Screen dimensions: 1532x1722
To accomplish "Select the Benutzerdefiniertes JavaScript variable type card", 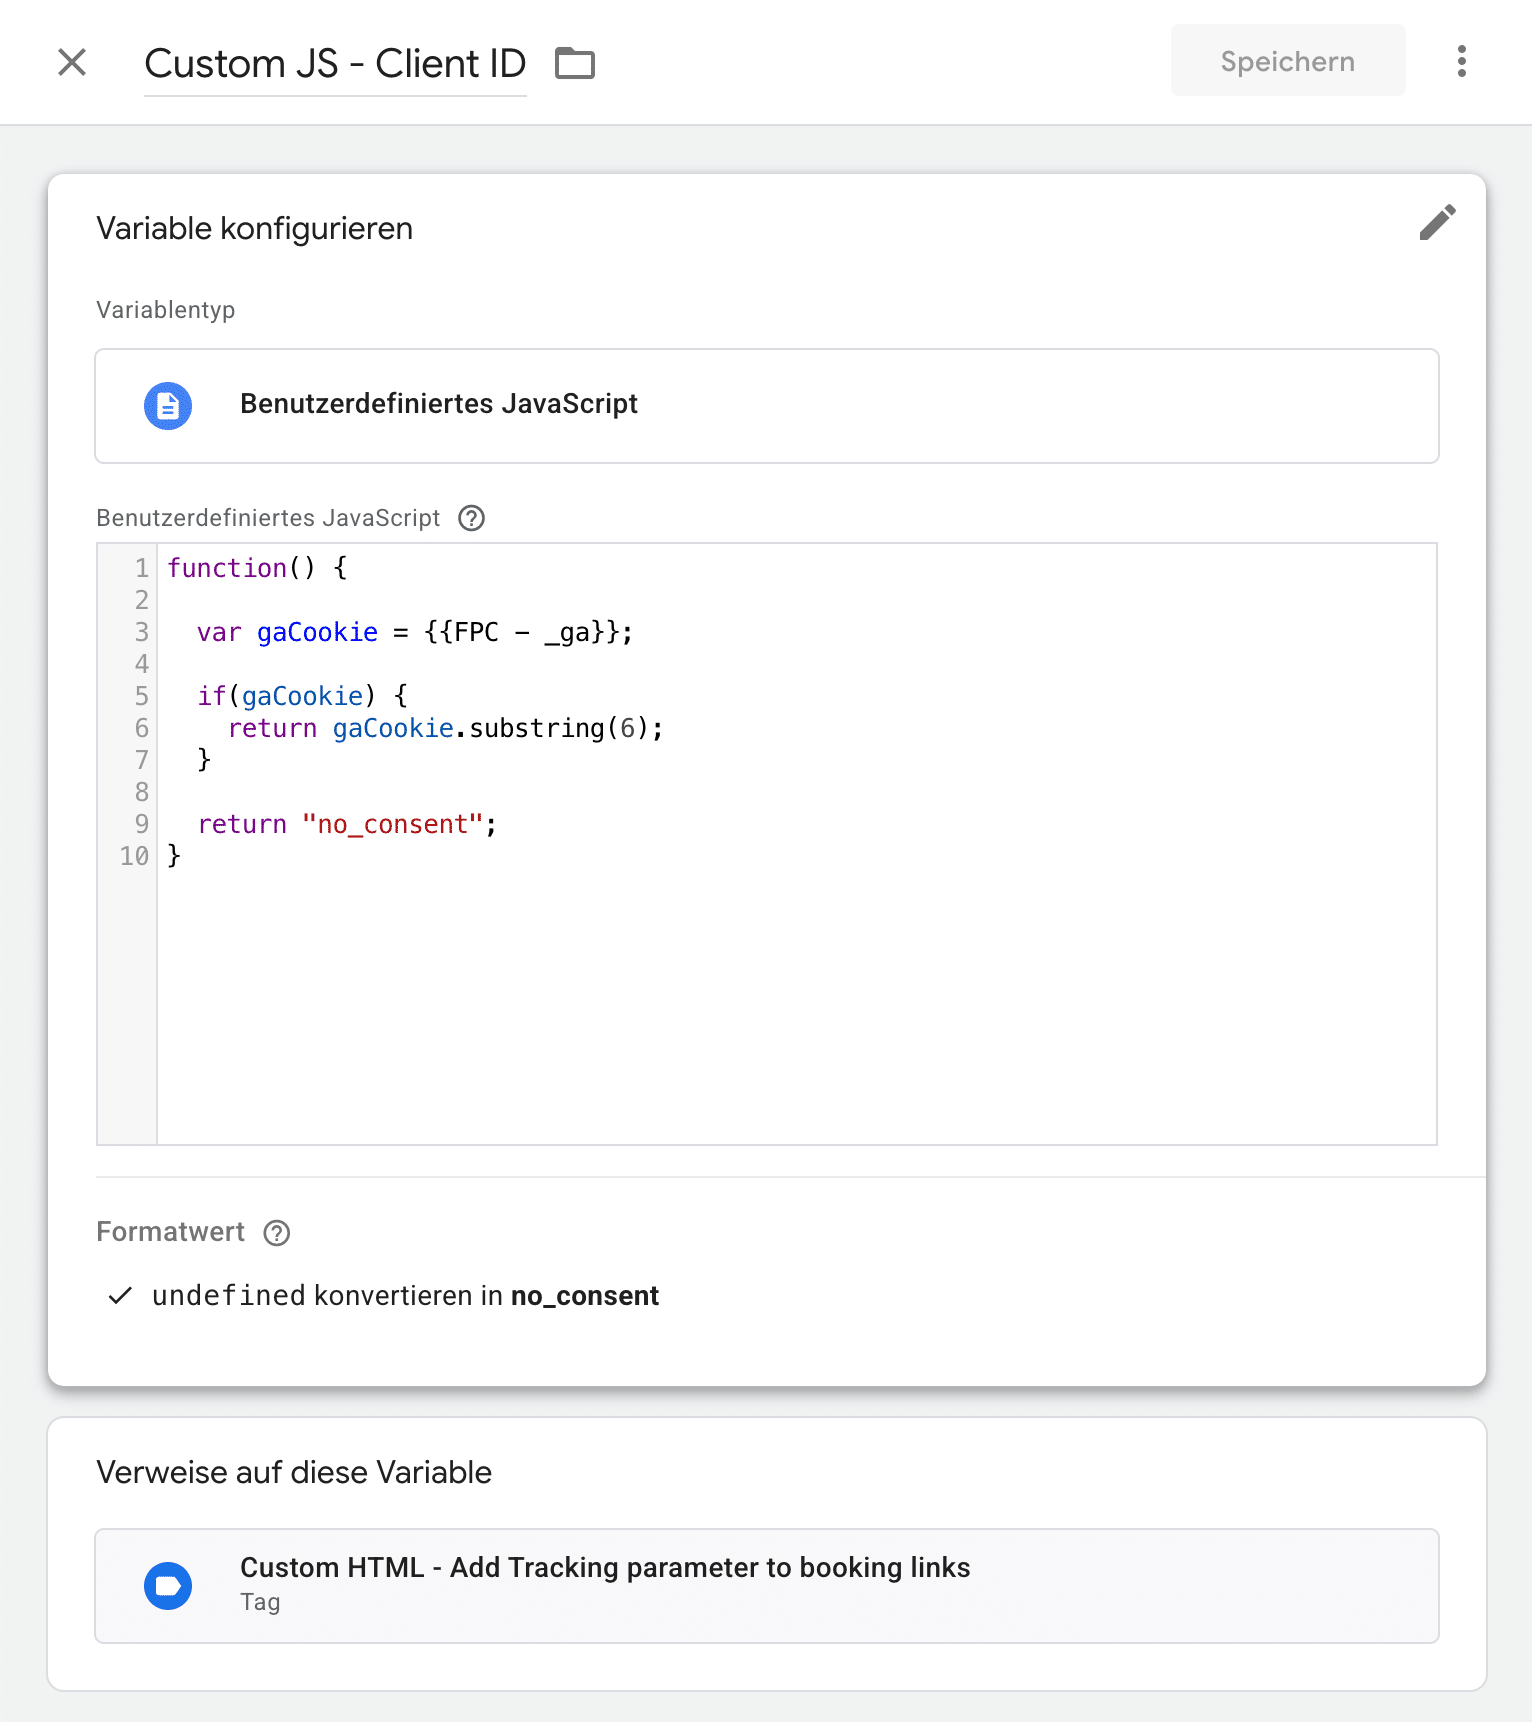I will [x=766, y=406].
